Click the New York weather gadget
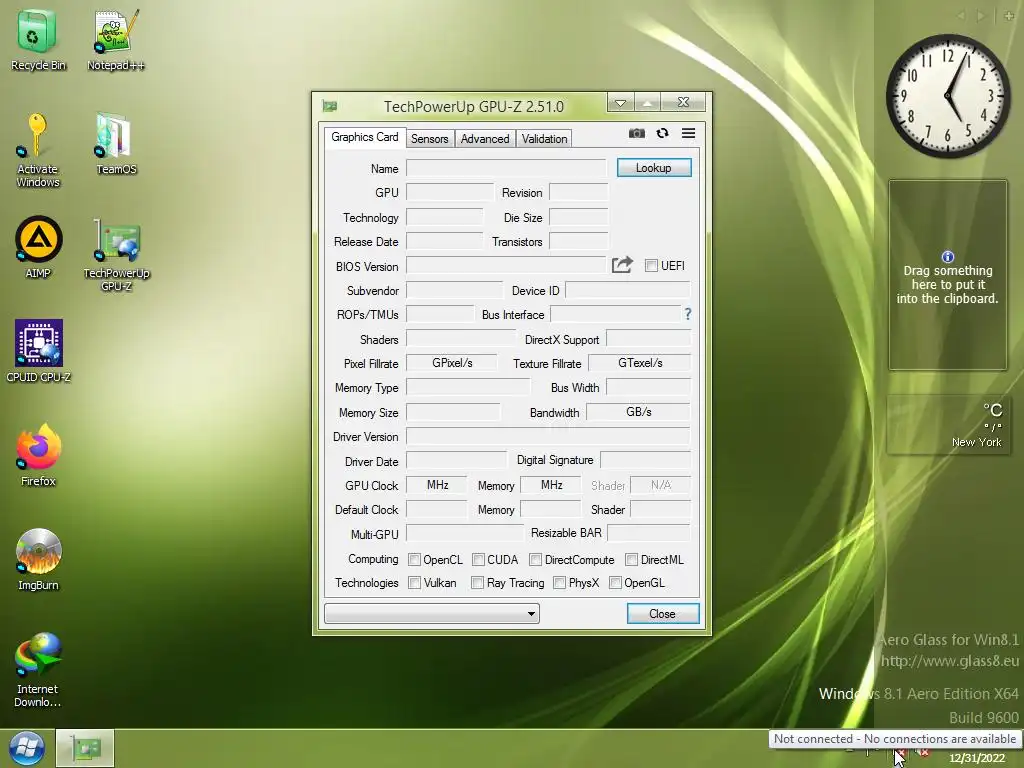This screenshot has height=768, width=1024. pos(948,424)
